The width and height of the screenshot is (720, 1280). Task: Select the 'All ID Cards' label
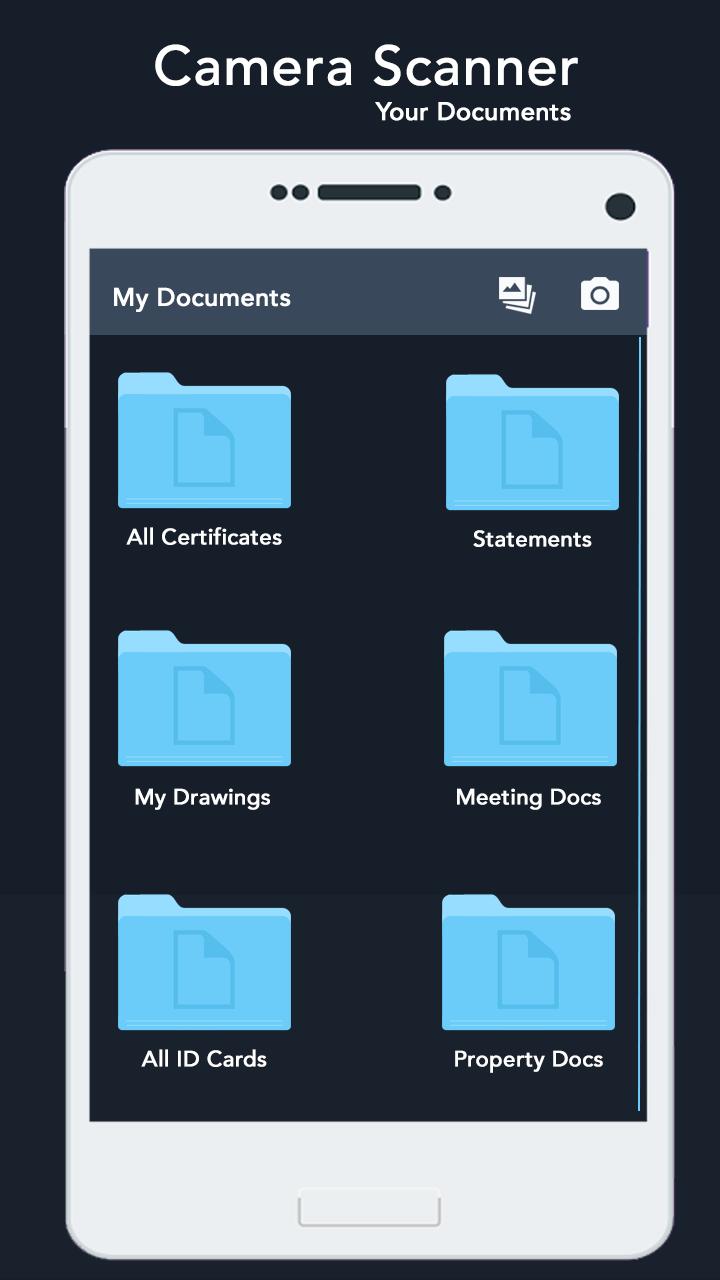coord(204,1059)
